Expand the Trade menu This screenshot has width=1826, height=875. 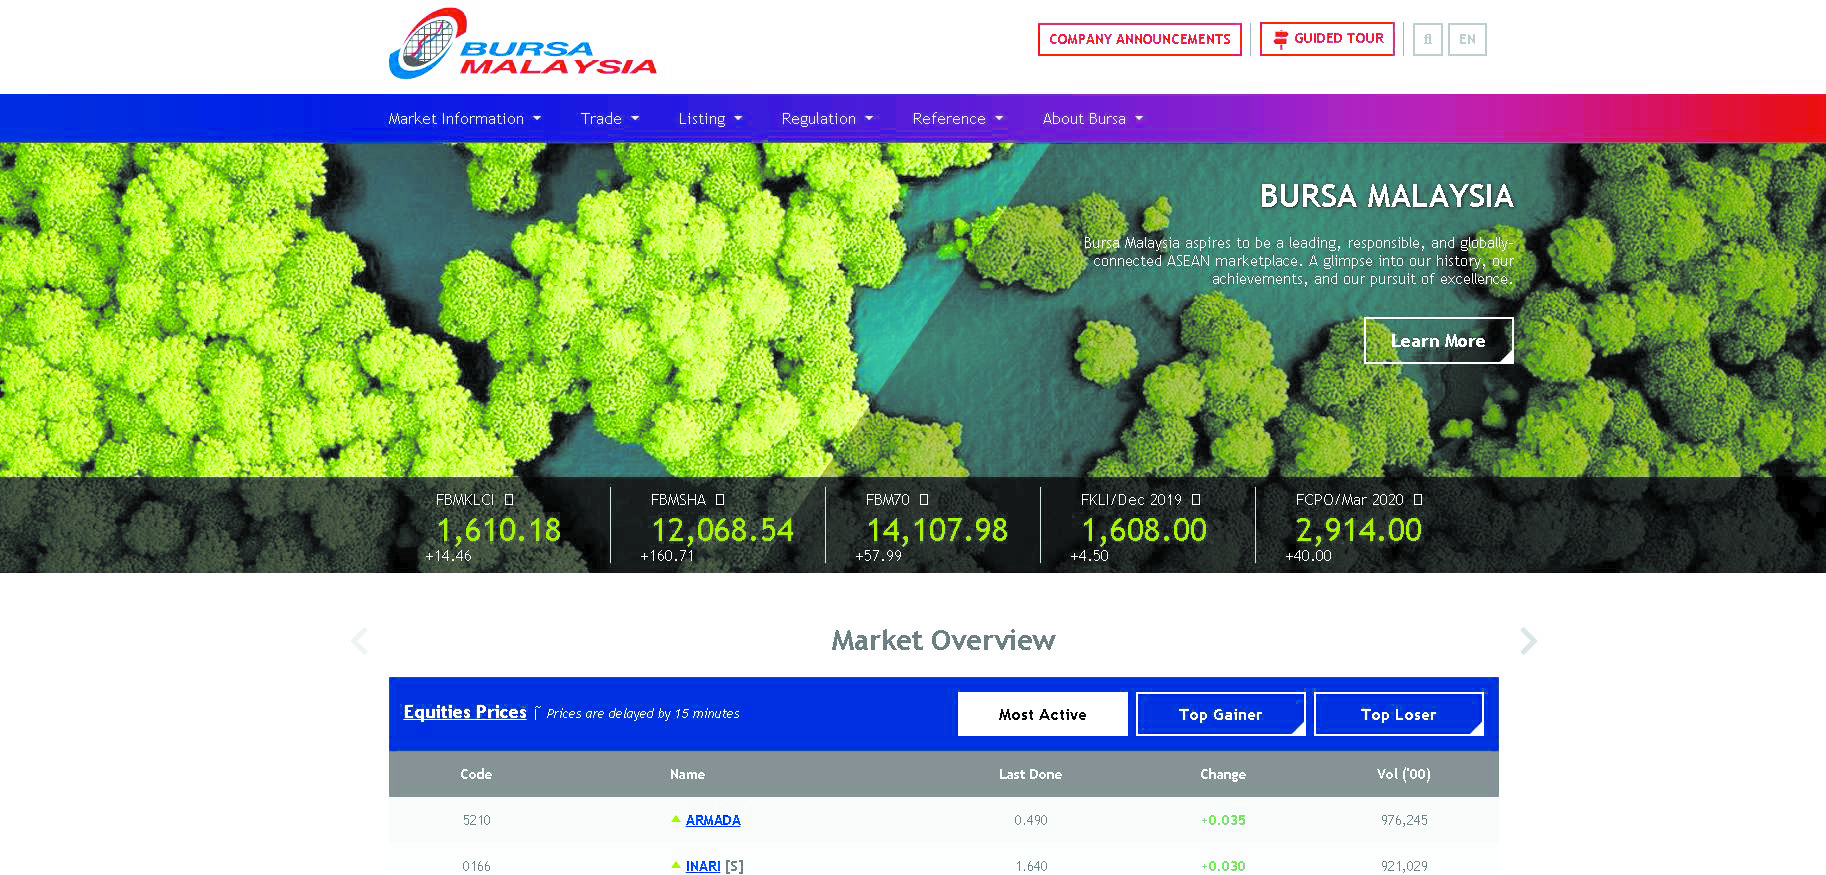610,119
